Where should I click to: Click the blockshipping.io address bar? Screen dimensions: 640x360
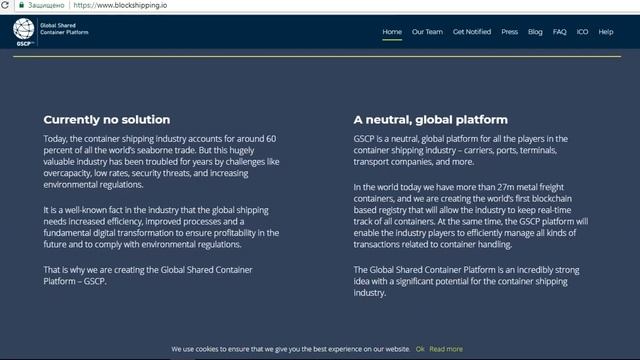(x=120, y=5)
